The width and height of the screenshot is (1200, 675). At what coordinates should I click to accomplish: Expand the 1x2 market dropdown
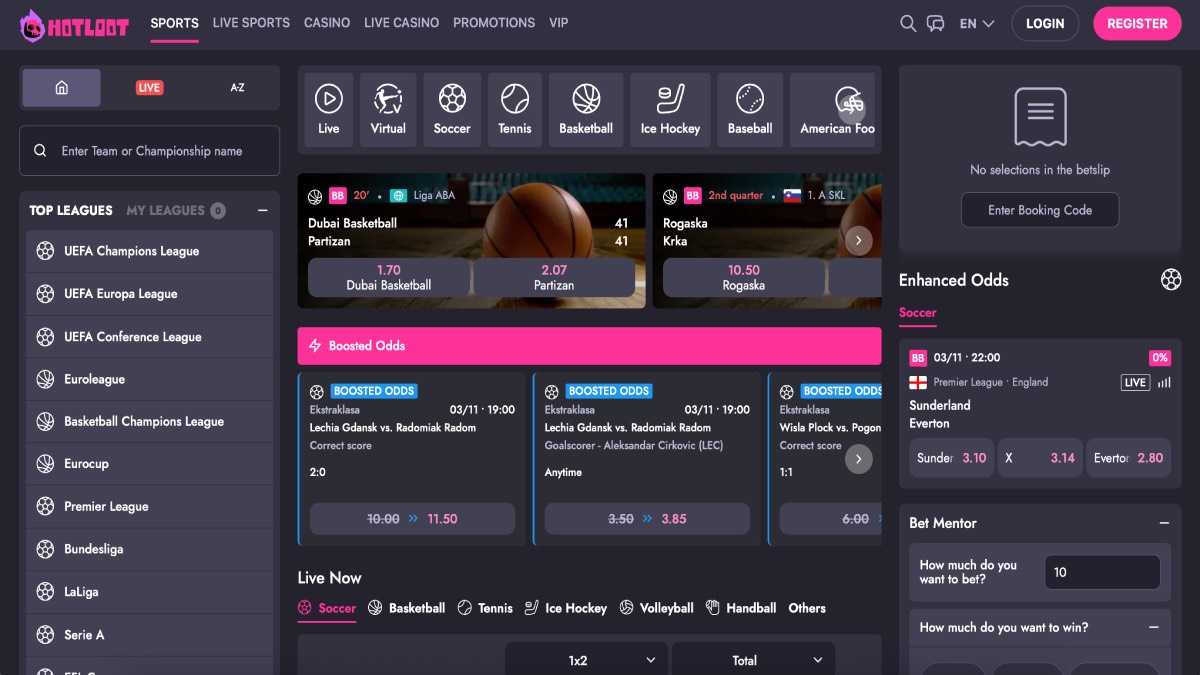coord(585,660)
